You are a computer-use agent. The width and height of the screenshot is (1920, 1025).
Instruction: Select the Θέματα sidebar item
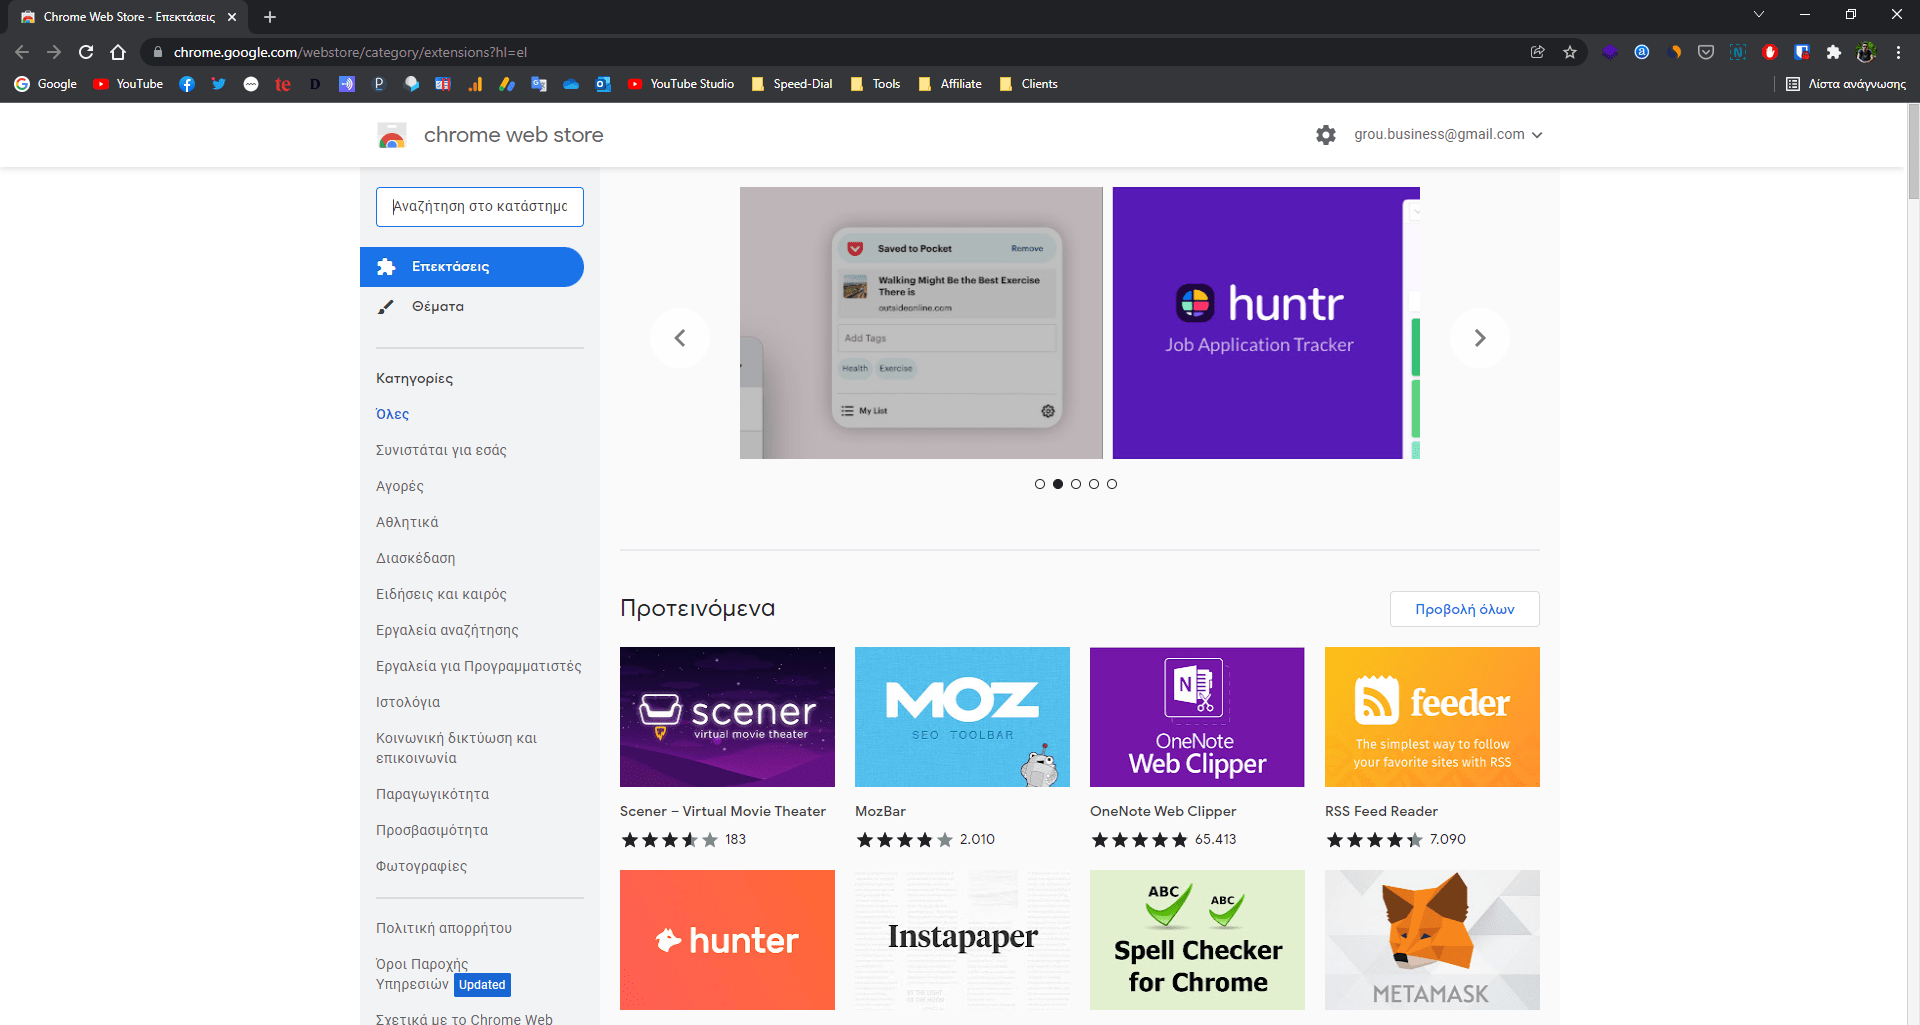(438, 307)
